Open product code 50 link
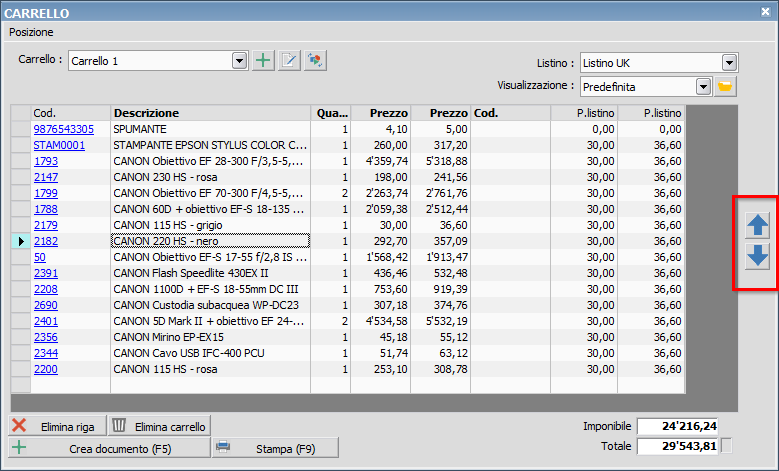Screen dimensions: 779x471 pos(40,257)
